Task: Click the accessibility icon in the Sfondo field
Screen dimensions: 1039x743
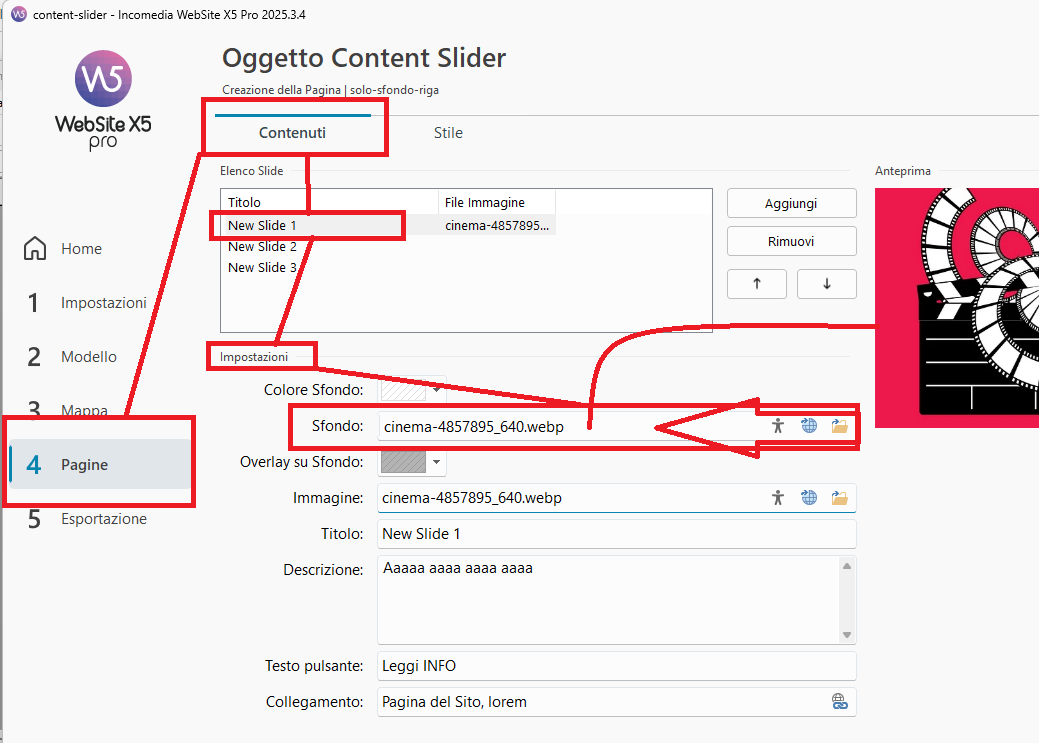Action: pyautogui.click(x=778, y=426)
